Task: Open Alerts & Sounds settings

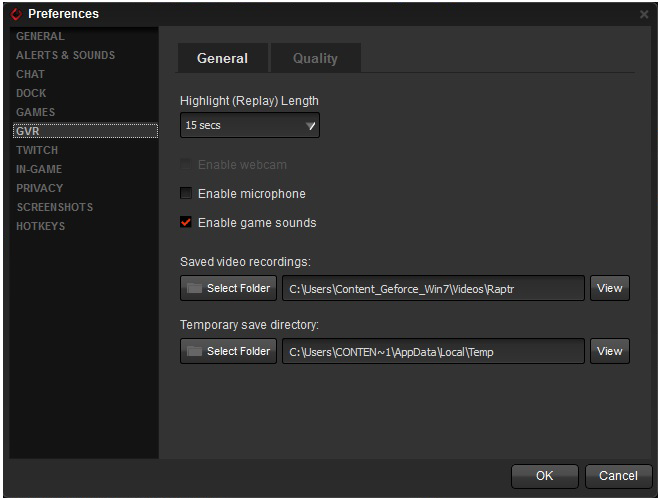Action: click(65, 55)
